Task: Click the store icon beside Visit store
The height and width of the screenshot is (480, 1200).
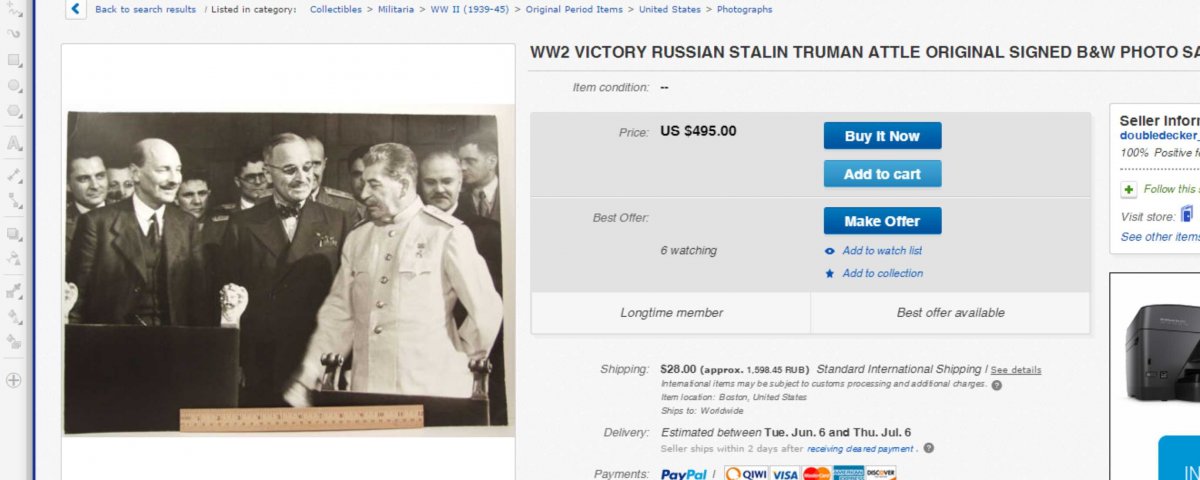Action: 1187,214
